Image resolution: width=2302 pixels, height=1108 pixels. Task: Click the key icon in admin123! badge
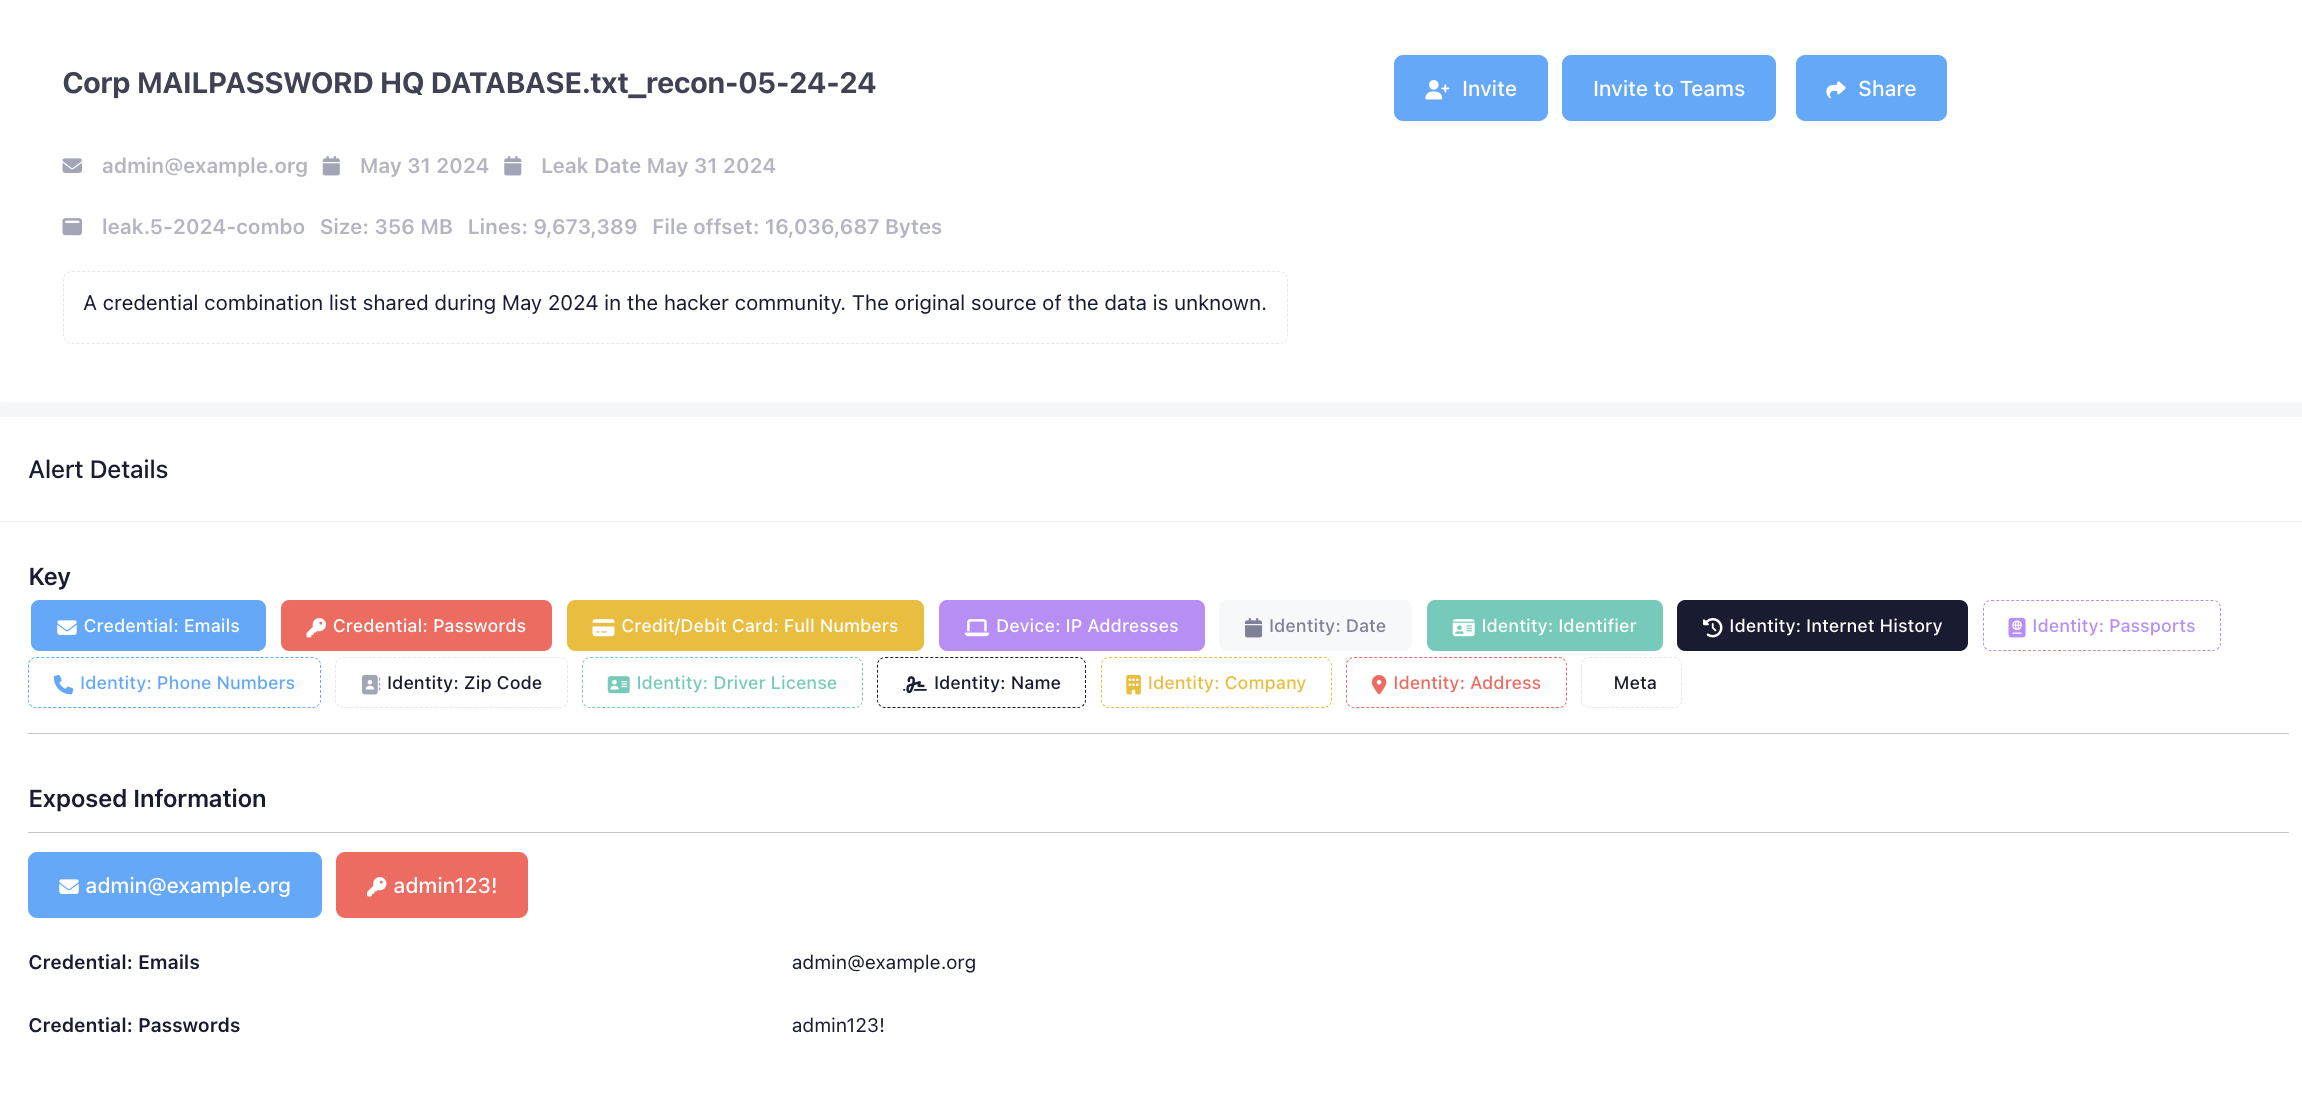pos(376,886)
